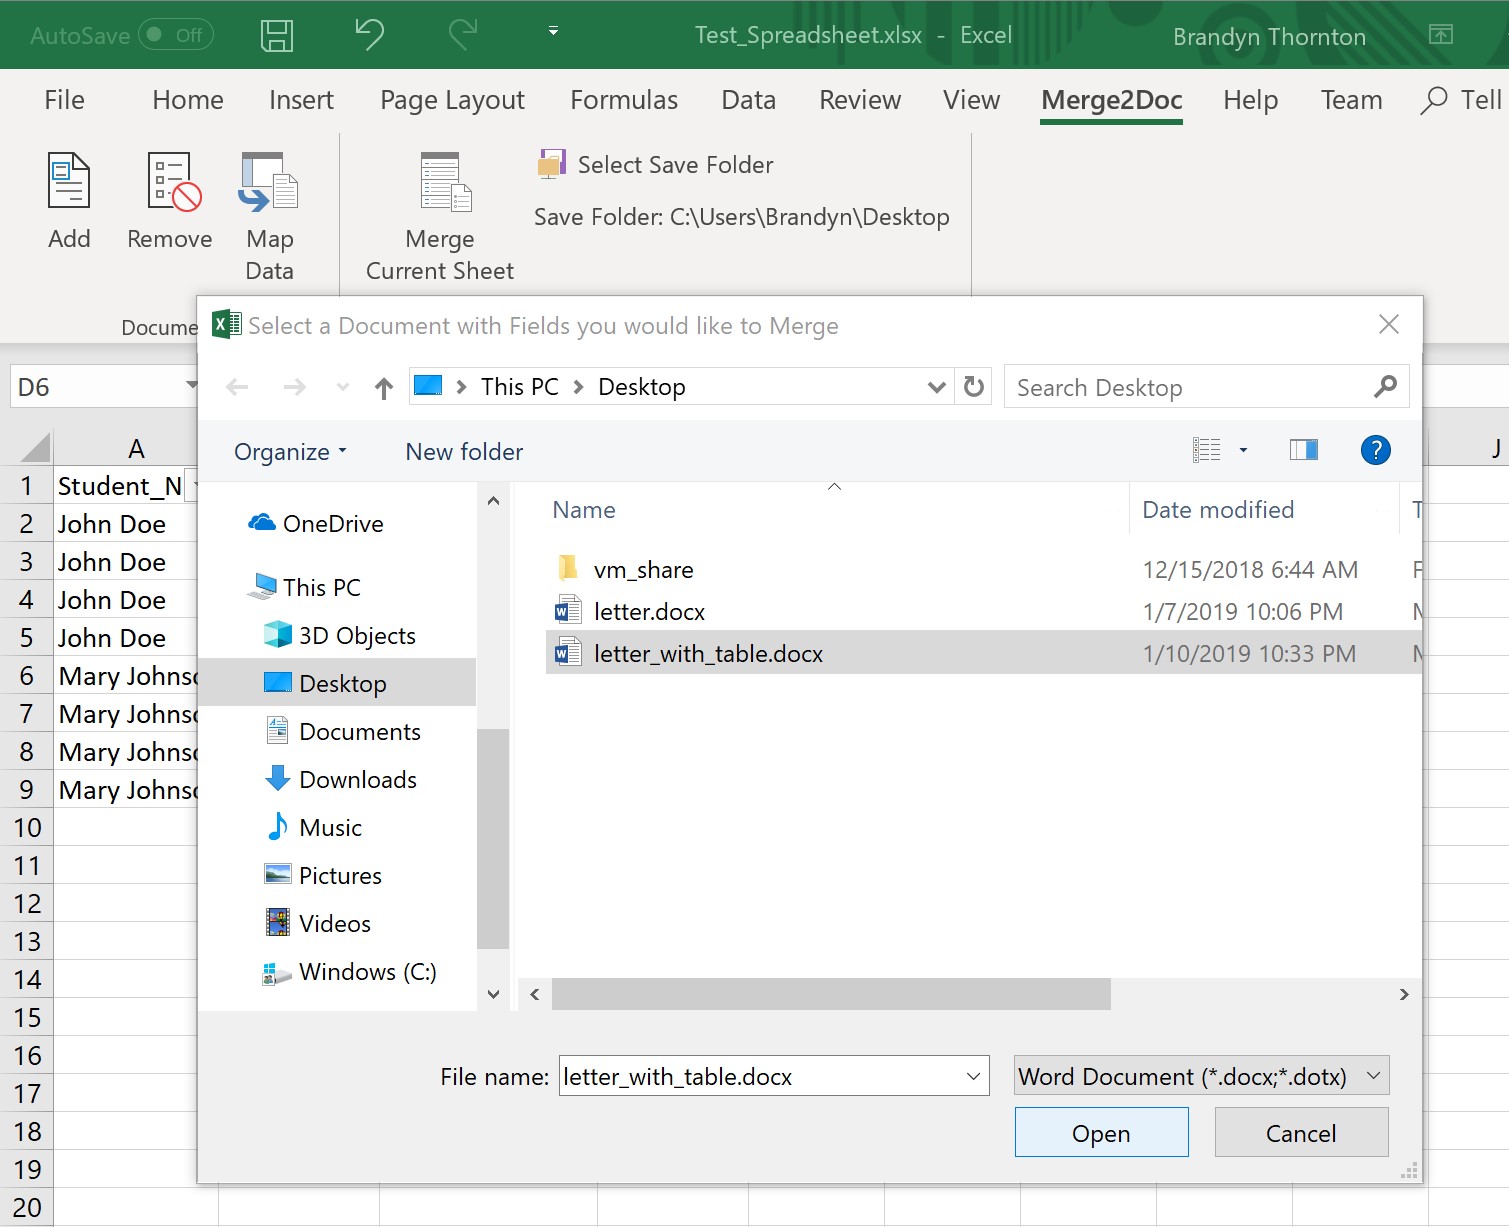Refresh the Desktop folder listing
This screenshot has width=1509, height=1227.
pyautogui.click(x=973, y=387)
